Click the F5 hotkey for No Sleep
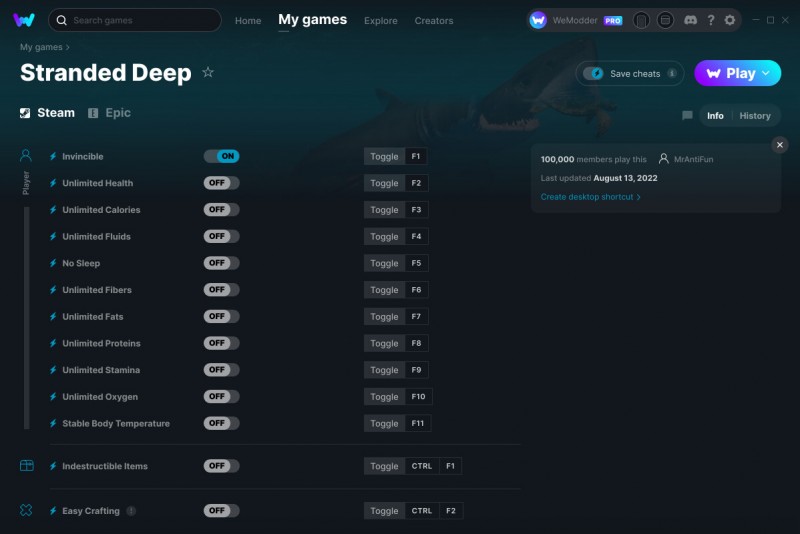800x534 pixels. (x=416, y=263)
